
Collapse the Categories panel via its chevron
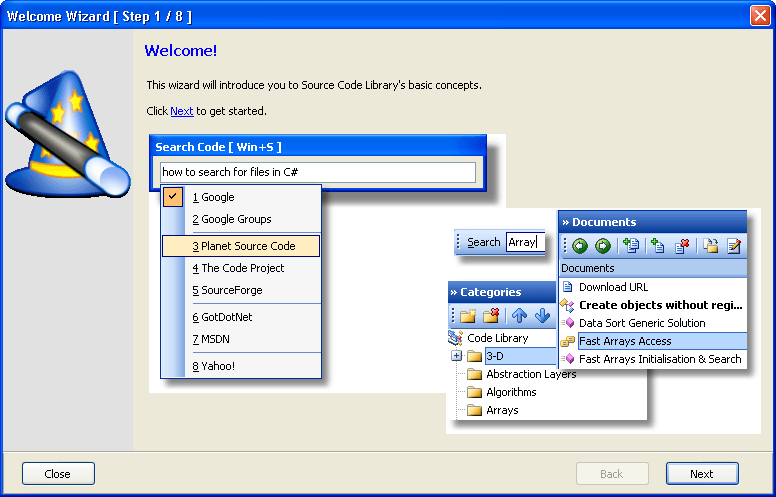tap(453, 292)
